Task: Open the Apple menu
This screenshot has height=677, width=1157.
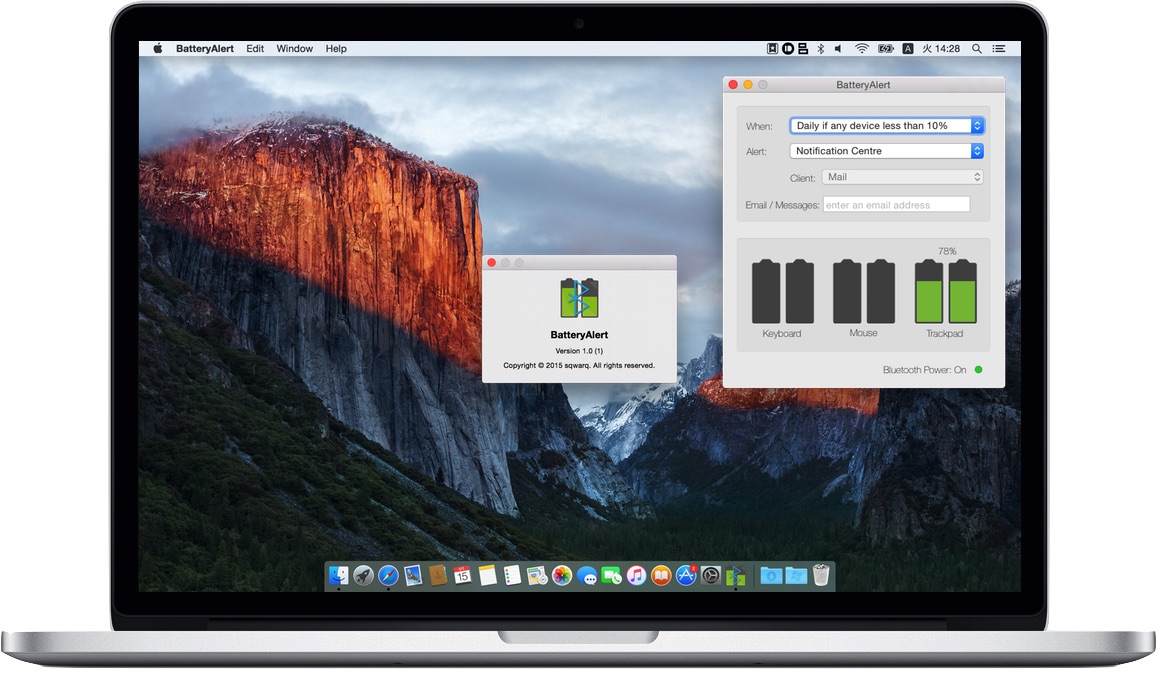Action: pos(157,49)
